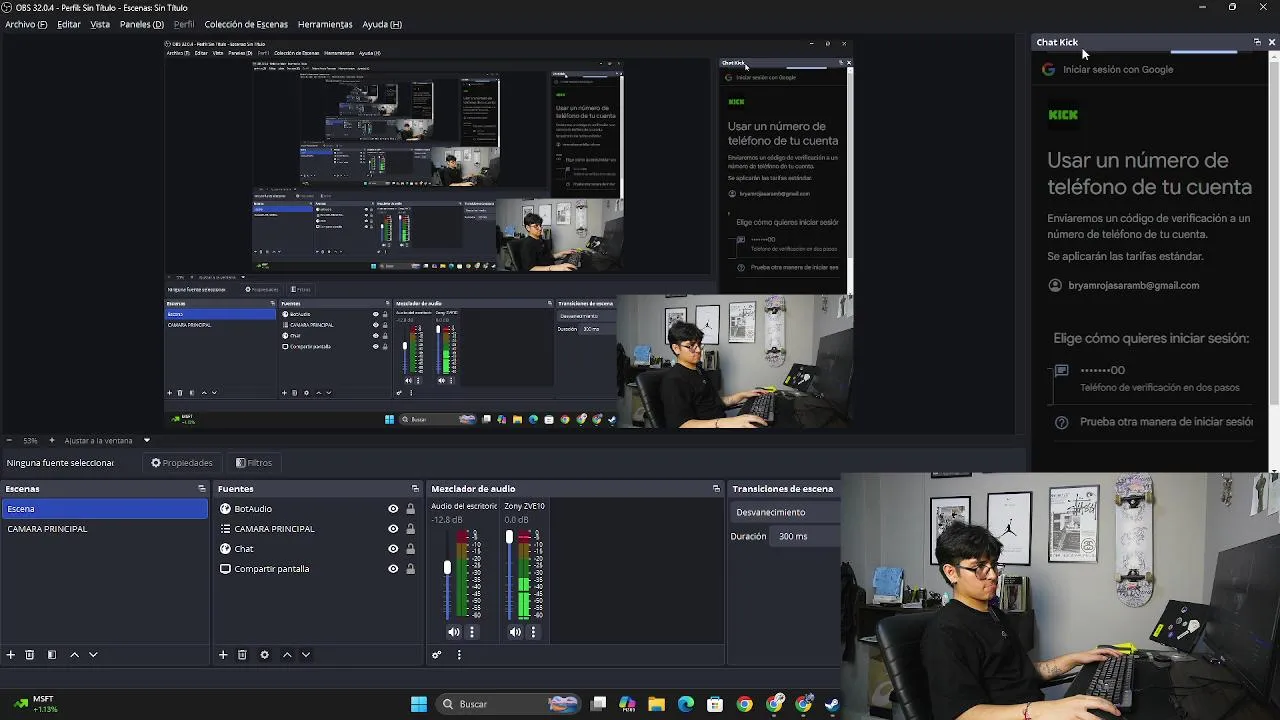
Task: Float the Chat Kick dock panel
Action: pos(1257,42)
